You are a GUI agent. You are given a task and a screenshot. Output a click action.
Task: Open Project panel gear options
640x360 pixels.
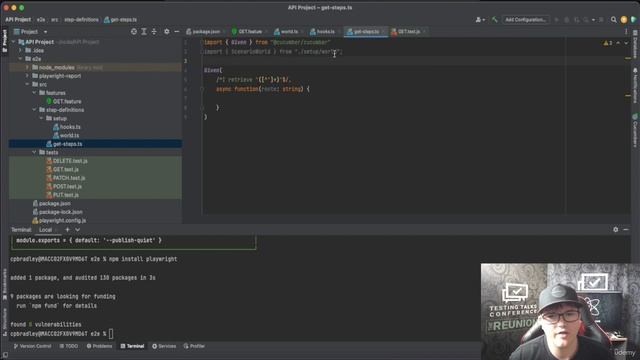pyautogui.click(x=167, y=31)
